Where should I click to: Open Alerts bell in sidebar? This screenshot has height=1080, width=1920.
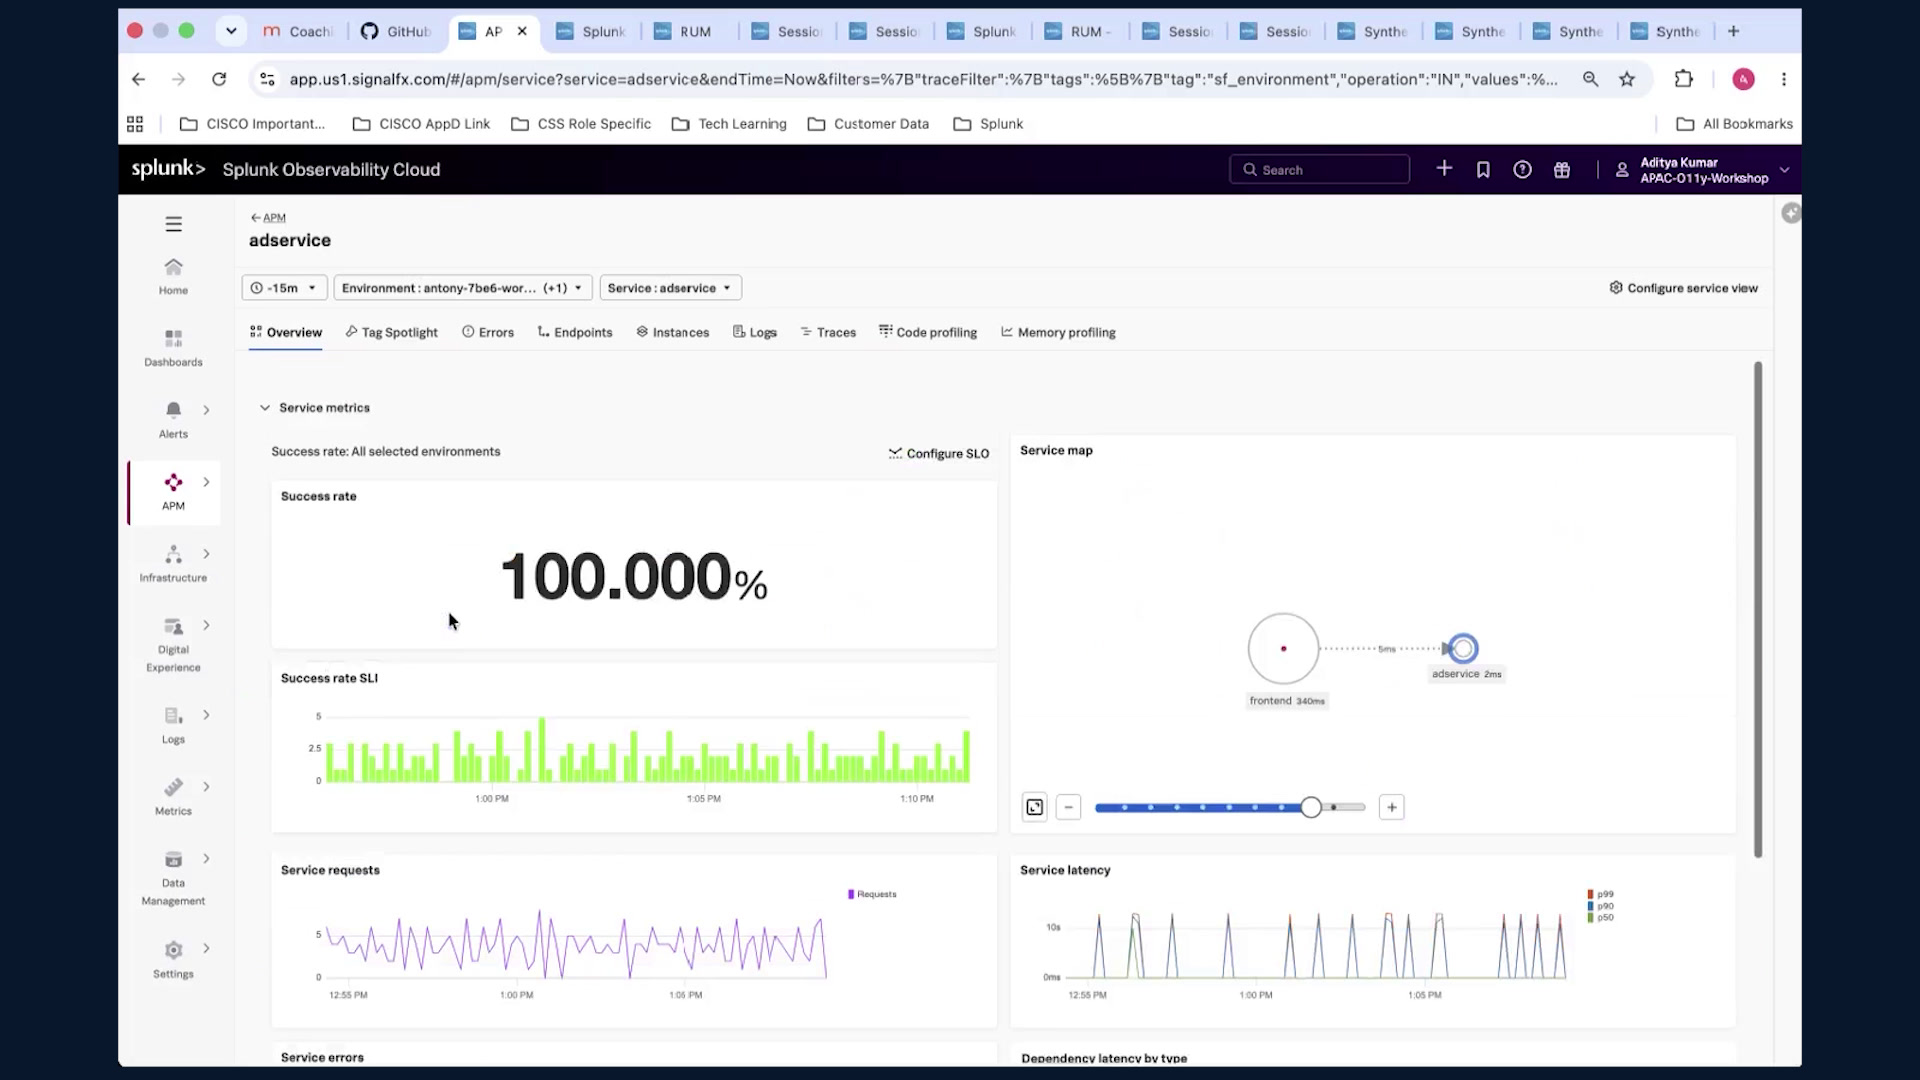point(173,420)
